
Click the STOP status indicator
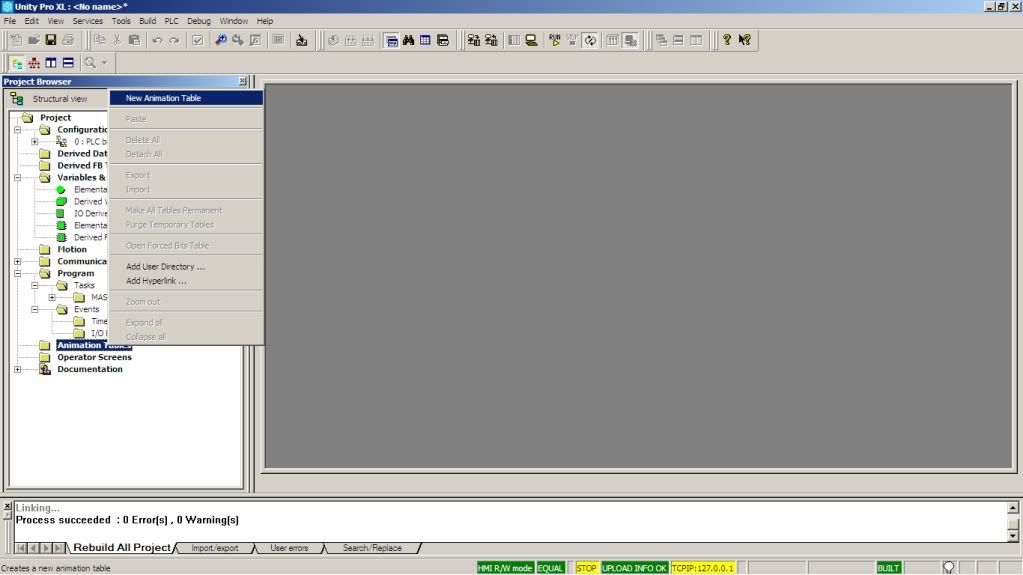point(586,568)
